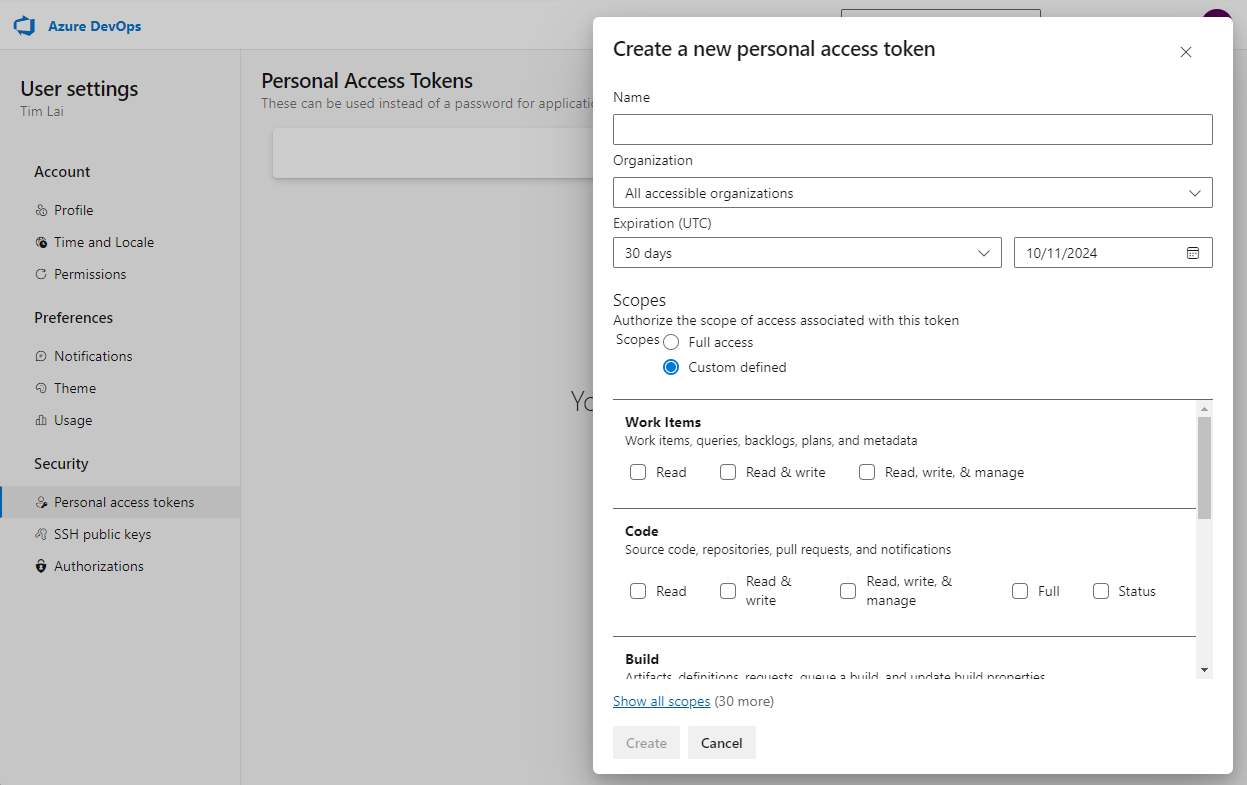Click the key icon beside SSH public keys
The height and width of the screenshot is (785, 1247).
(x=41, y=534)
